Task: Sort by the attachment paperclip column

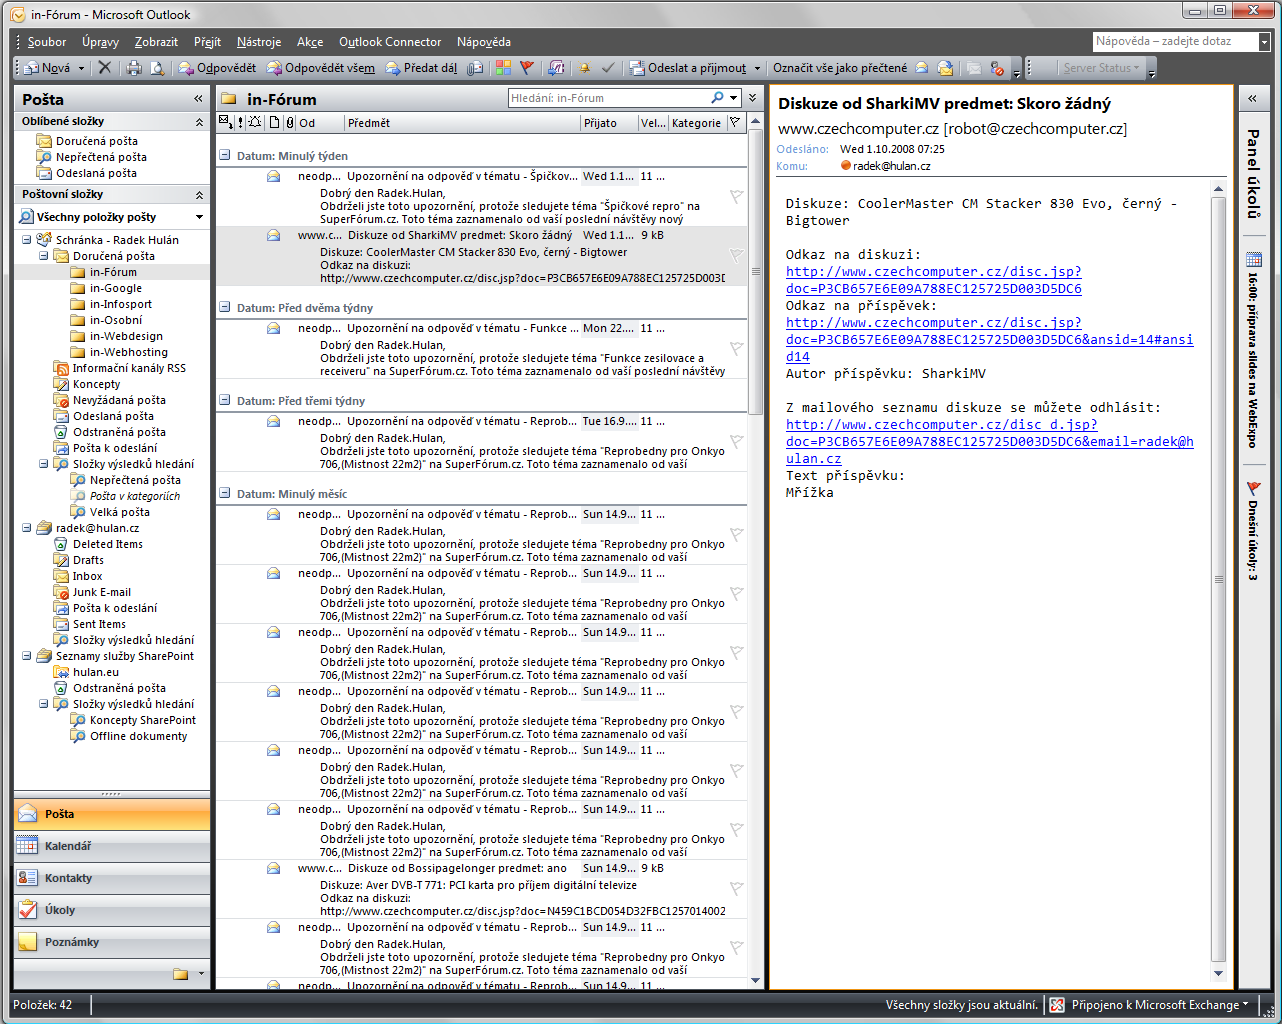Action: pyautogui.click(x=290, y=123)
